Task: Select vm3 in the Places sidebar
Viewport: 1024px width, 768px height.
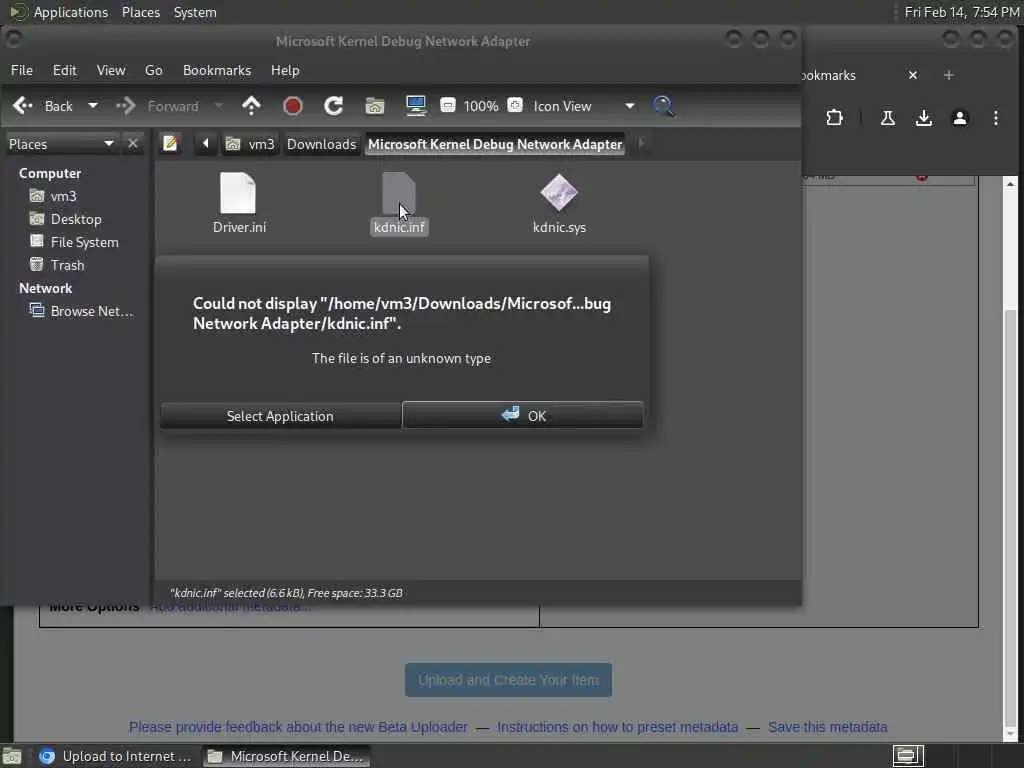Action: point(63,196)
